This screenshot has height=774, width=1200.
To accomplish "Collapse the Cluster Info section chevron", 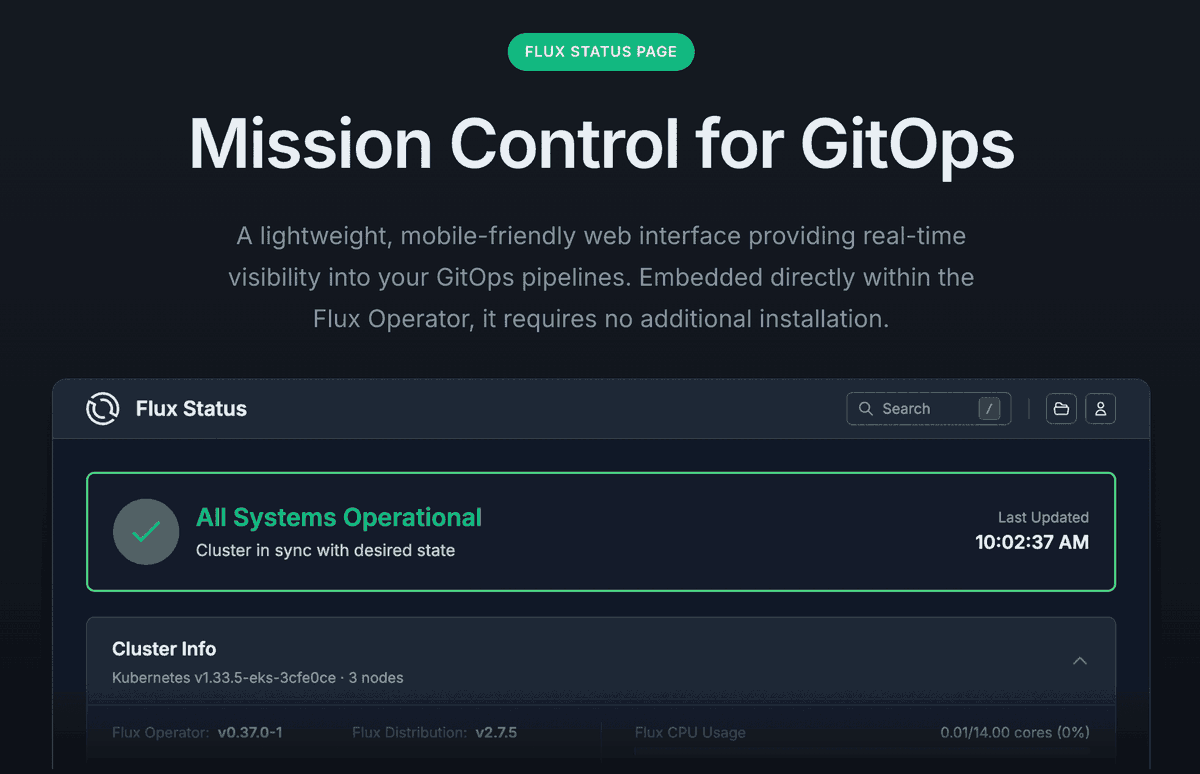I will tap(1080, 661).
